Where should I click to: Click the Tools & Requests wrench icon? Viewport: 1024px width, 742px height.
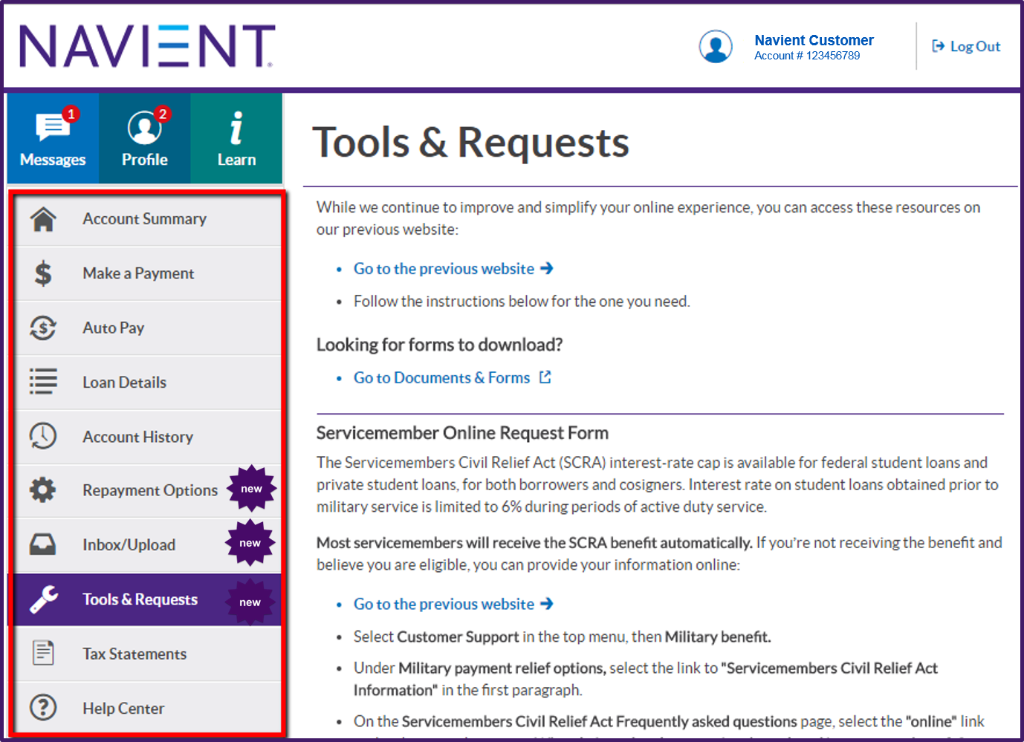[x=43, y=599]
